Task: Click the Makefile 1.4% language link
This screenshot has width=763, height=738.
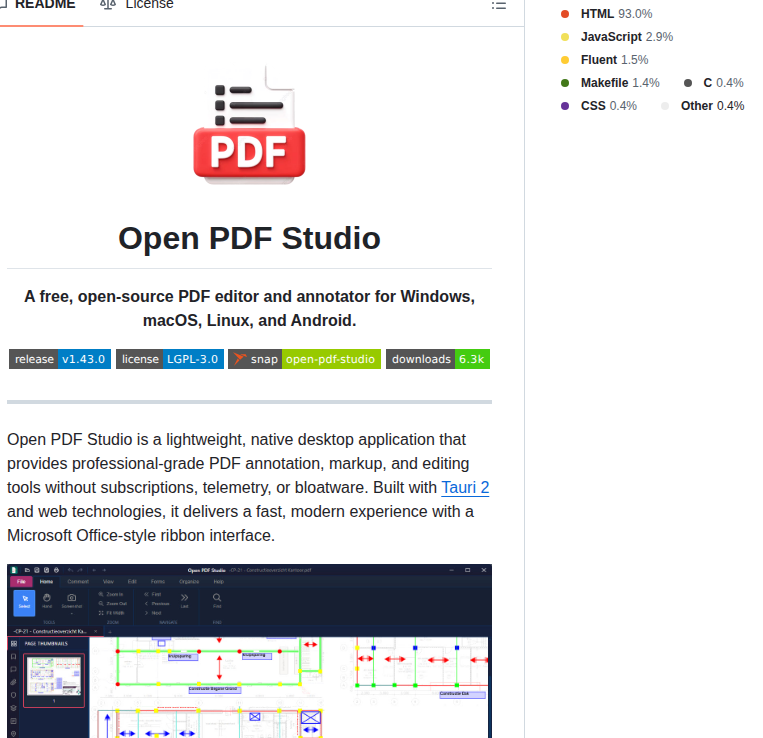Action: [610, 83]
